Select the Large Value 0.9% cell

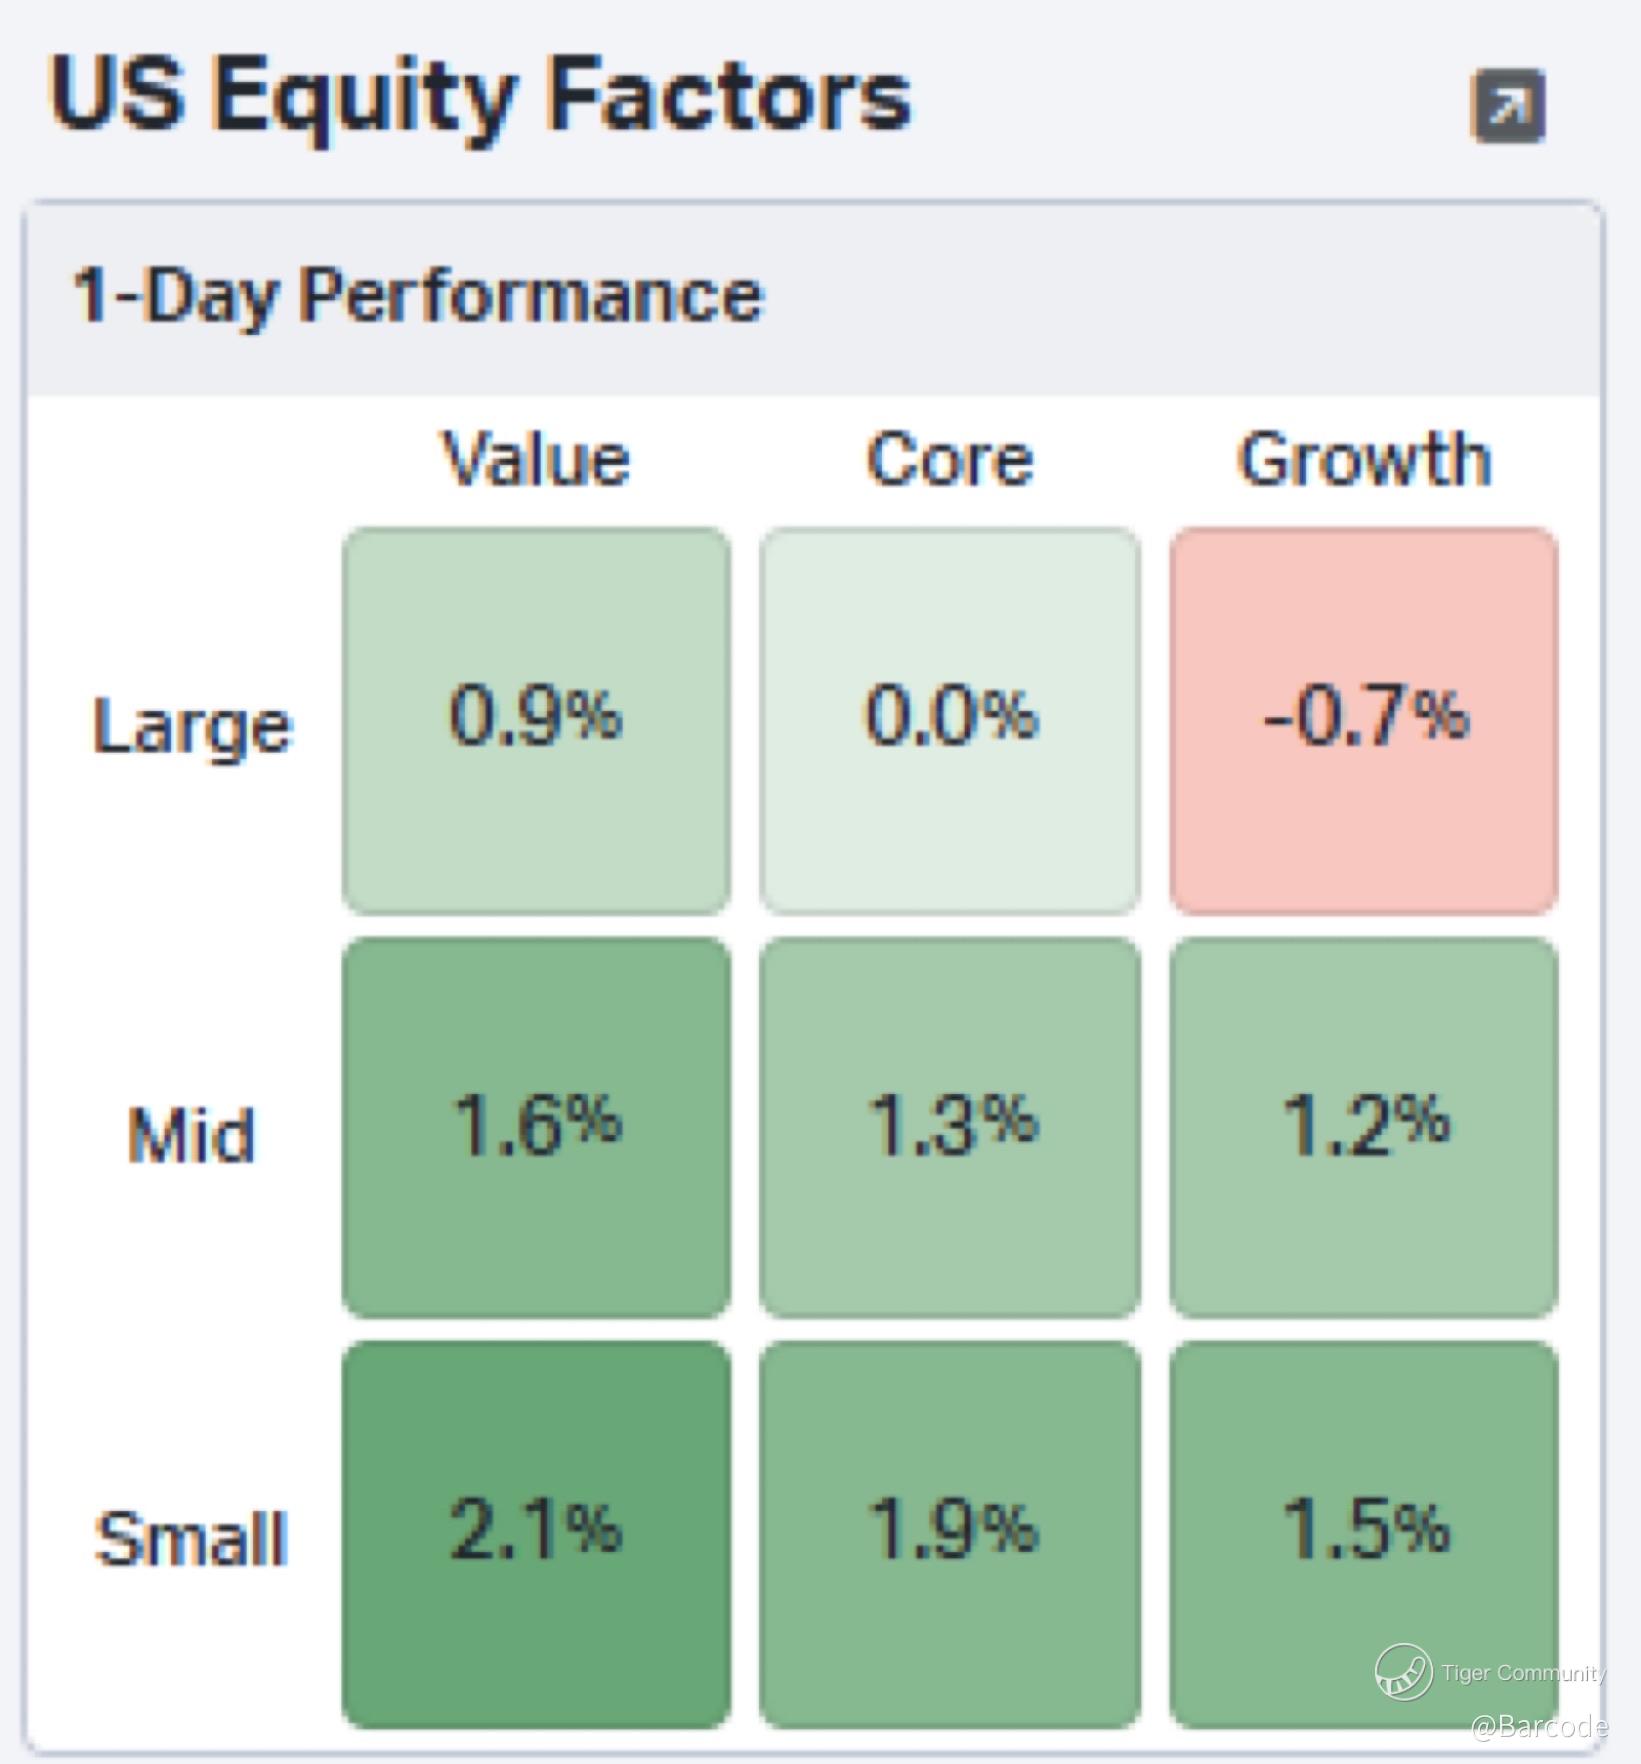[x=536, y=720]
